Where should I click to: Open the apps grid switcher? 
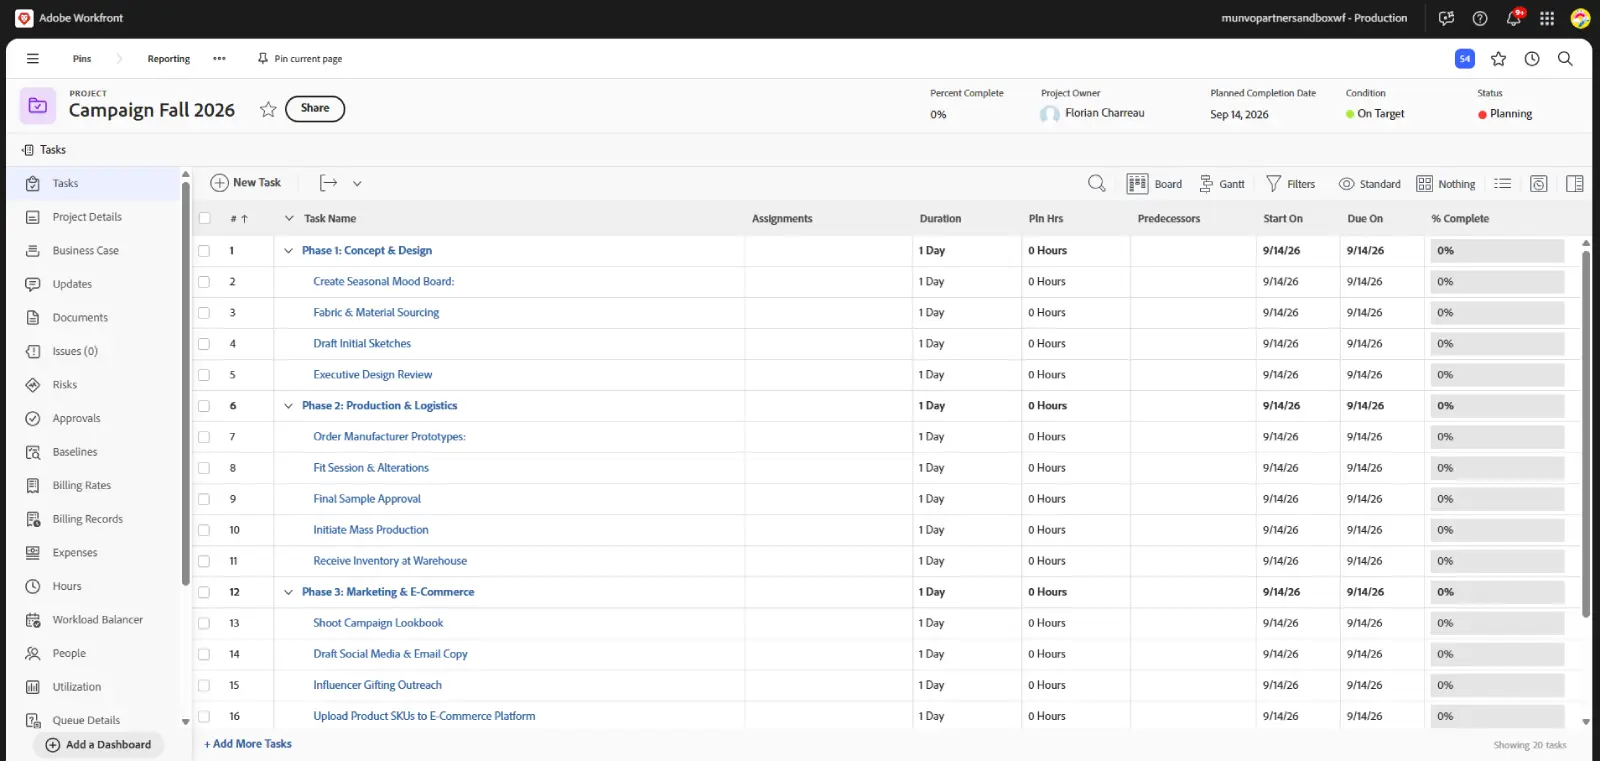tap(1547, 18)
